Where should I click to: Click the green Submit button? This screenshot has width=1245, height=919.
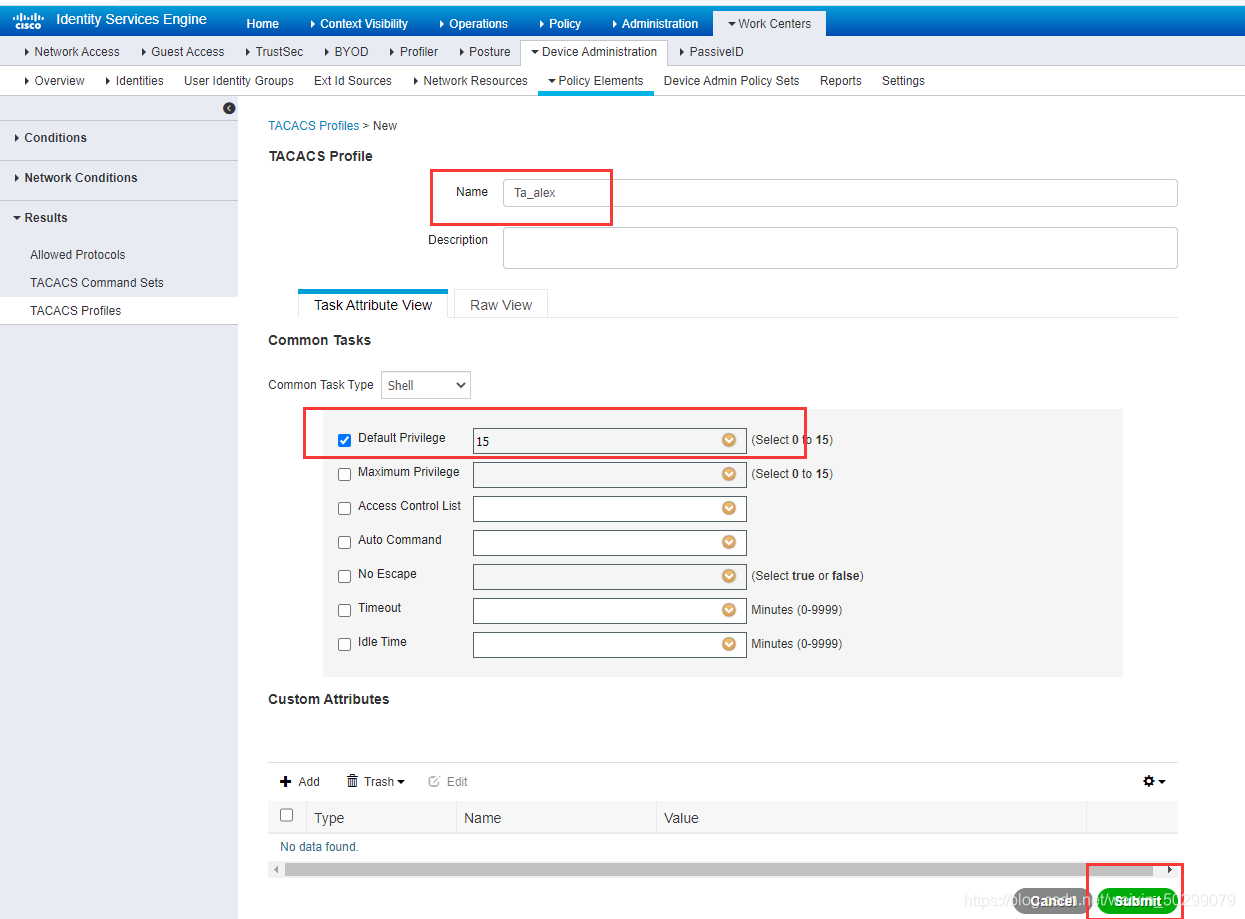pos(1136,900)
